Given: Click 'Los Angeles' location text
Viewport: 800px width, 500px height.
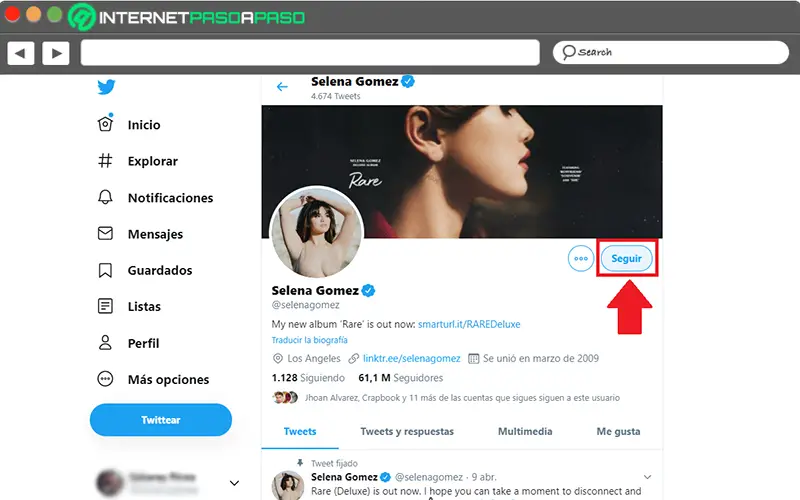Looking at the screenshot, I should pos(314,358).
